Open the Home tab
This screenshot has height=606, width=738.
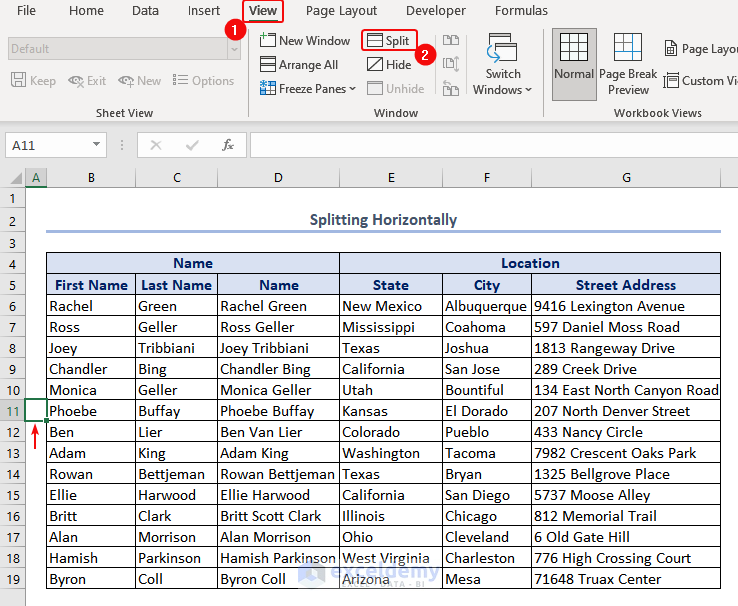click(x=86, y=10)
